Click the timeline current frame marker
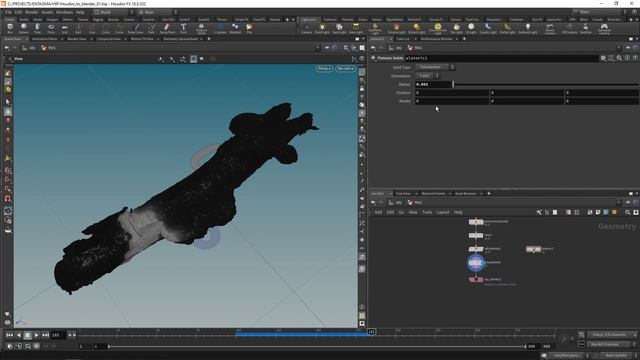 371,332
